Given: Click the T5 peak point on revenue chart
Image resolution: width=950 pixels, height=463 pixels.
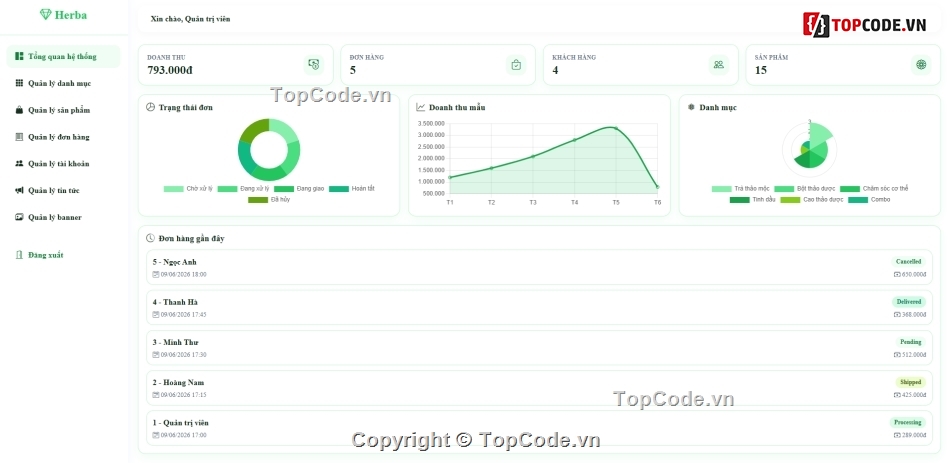Looking at the screenshot, I should click(x=616, y=128).
